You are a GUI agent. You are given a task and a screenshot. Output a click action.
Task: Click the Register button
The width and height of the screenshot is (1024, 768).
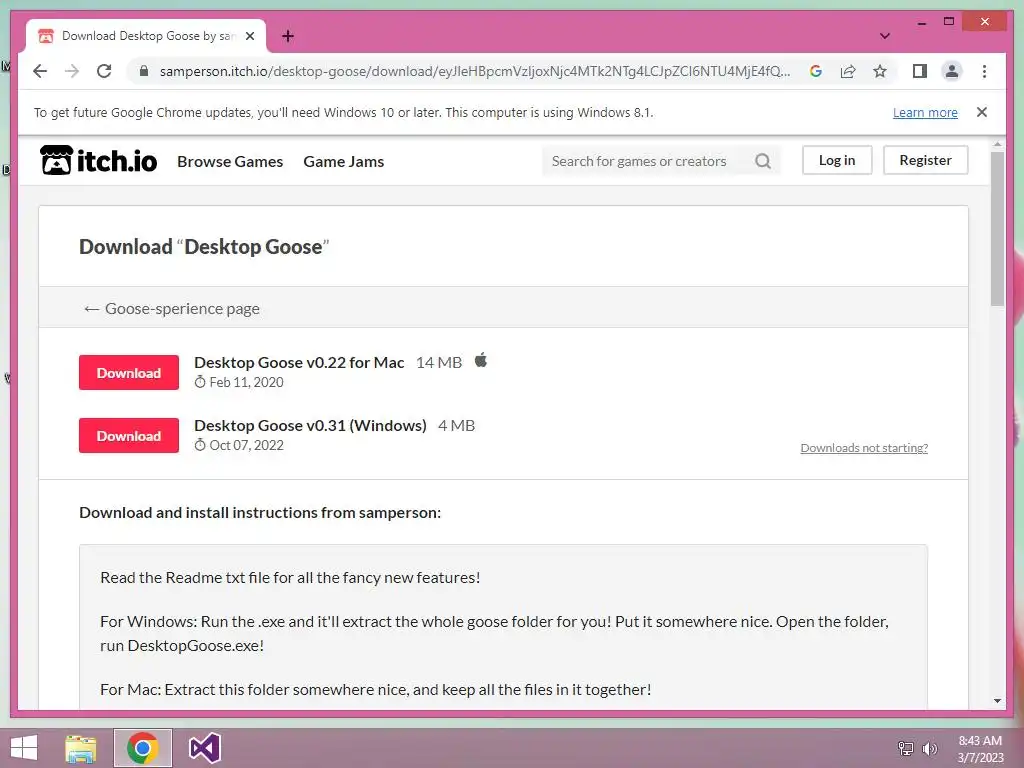[x=925, y=160]
